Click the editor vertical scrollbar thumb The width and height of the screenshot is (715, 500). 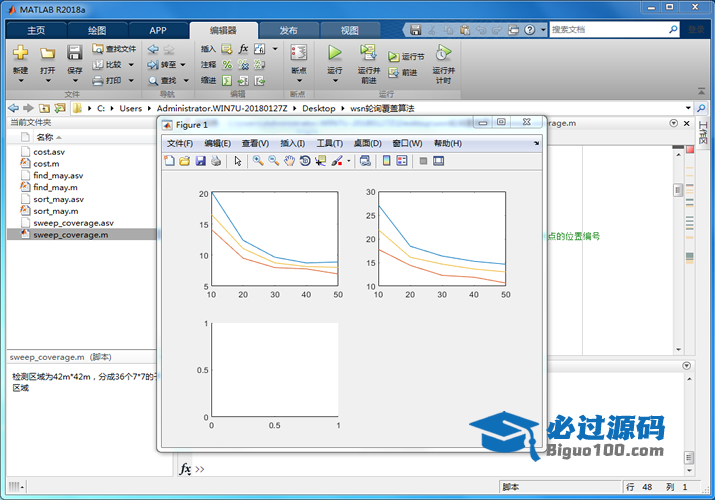[678, 190]
